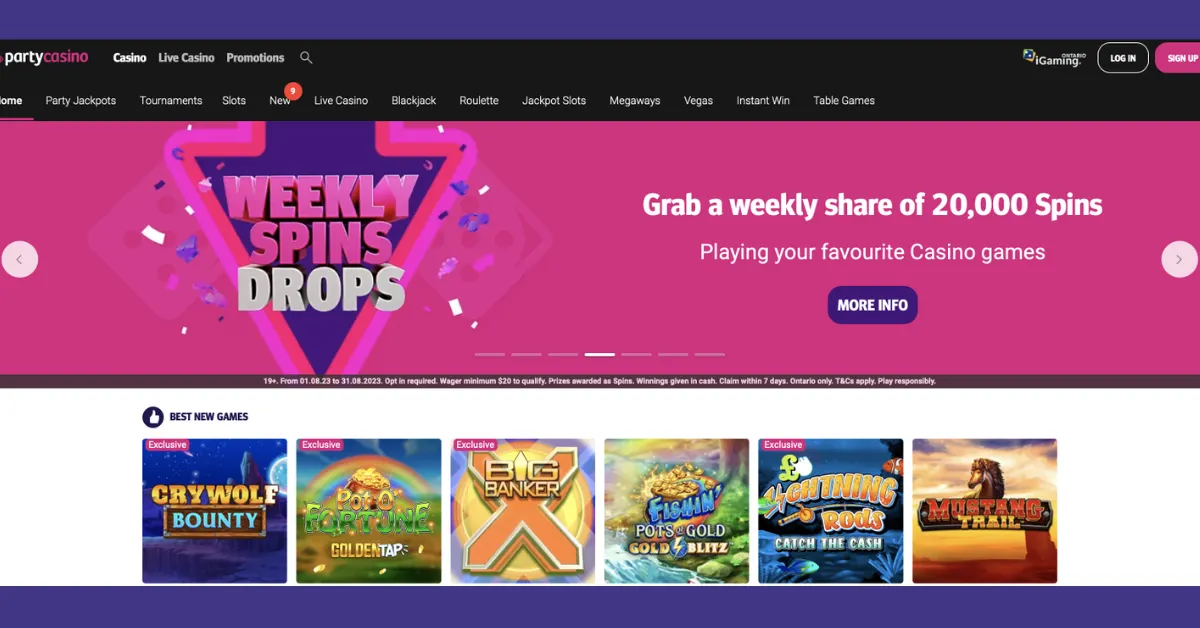This screenshot has height=628, width=1200.
Task: Switch to the Megaways tab
Action: click(x=635, y=101)
